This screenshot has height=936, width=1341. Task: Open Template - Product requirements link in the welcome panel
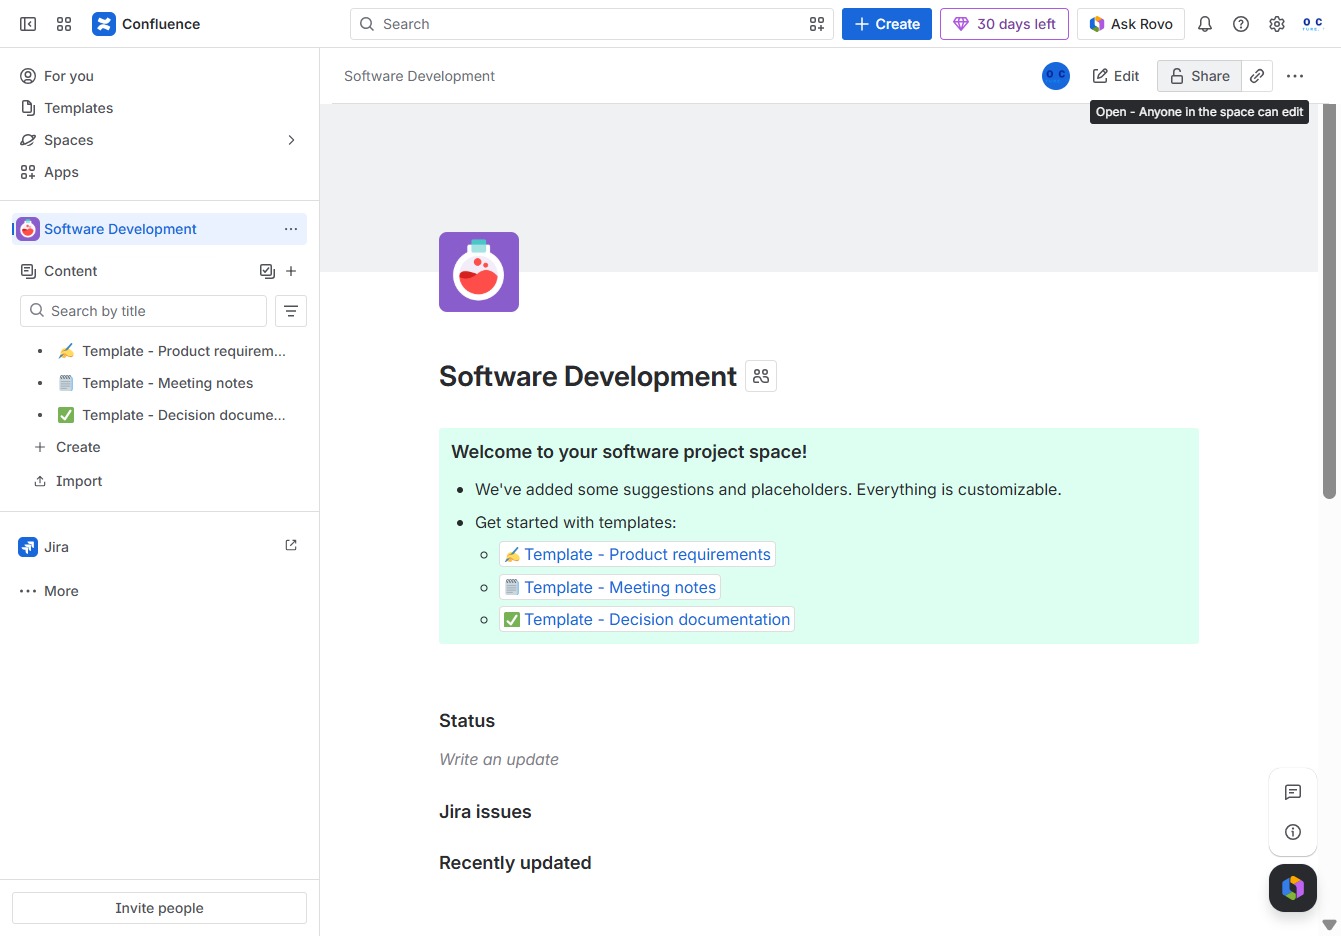coord(637,554)
